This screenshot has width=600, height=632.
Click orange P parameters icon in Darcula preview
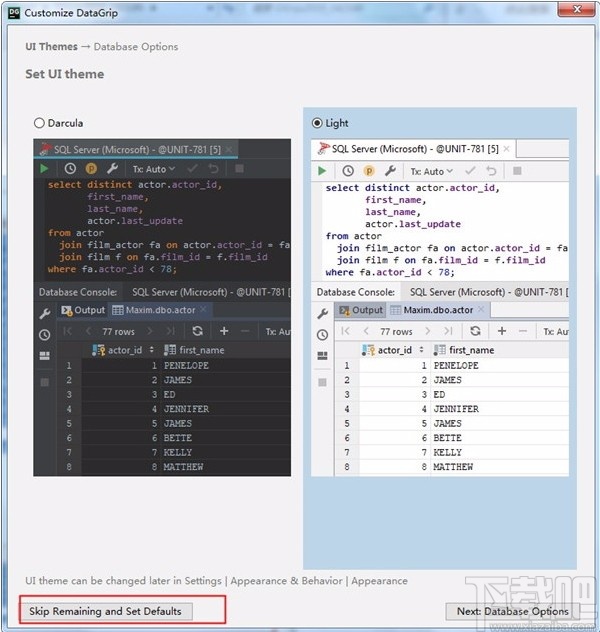click(x=91, y=168)
